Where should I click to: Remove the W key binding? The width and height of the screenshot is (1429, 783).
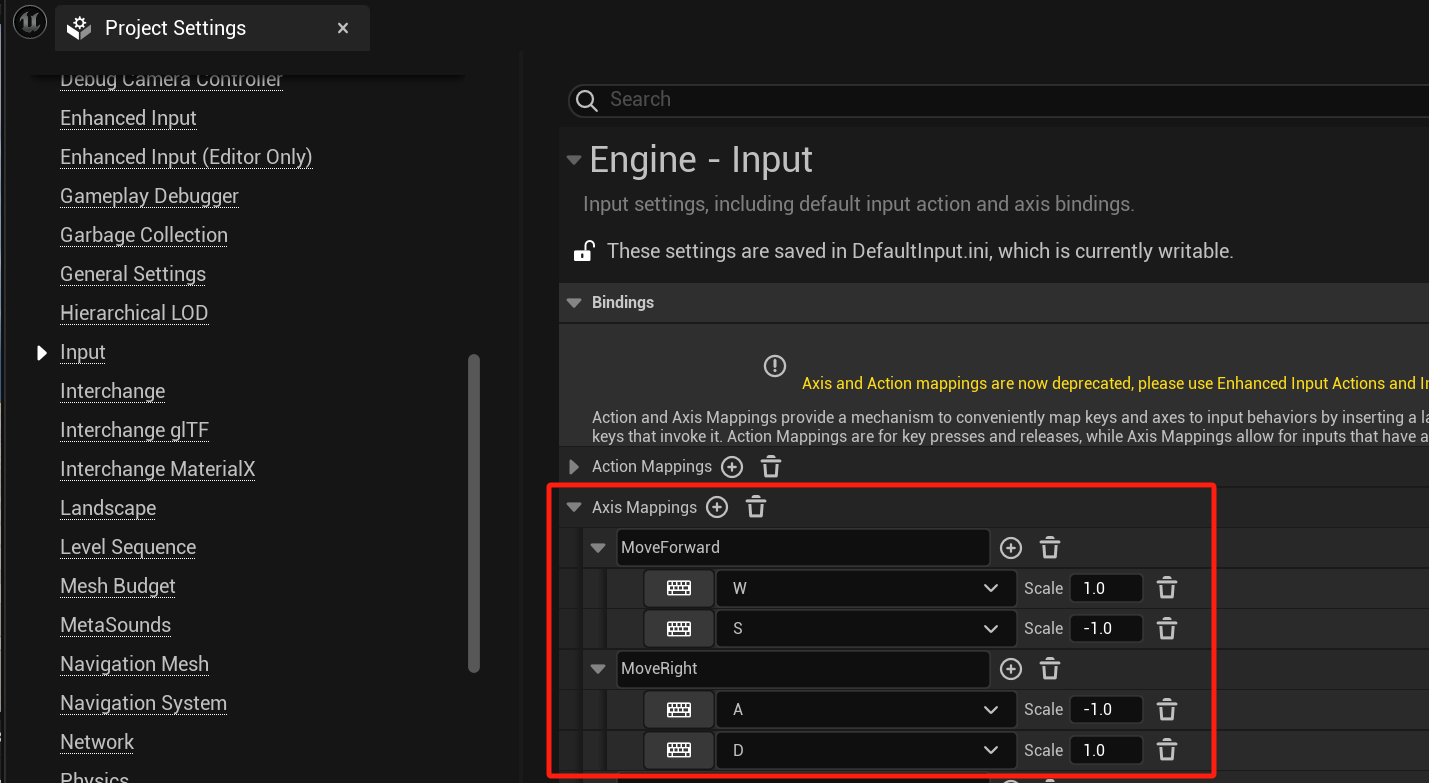pos(1166,588)
